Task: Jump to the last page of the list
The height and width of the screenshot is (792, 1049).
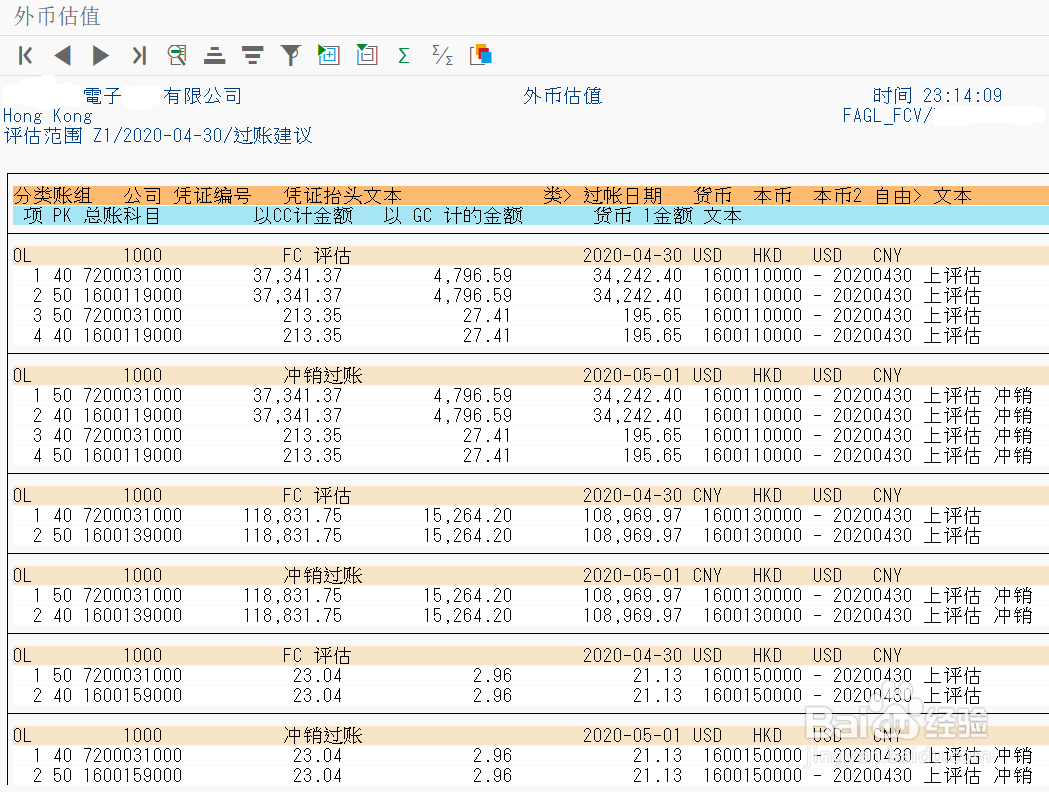Action: tap(138, 56)
